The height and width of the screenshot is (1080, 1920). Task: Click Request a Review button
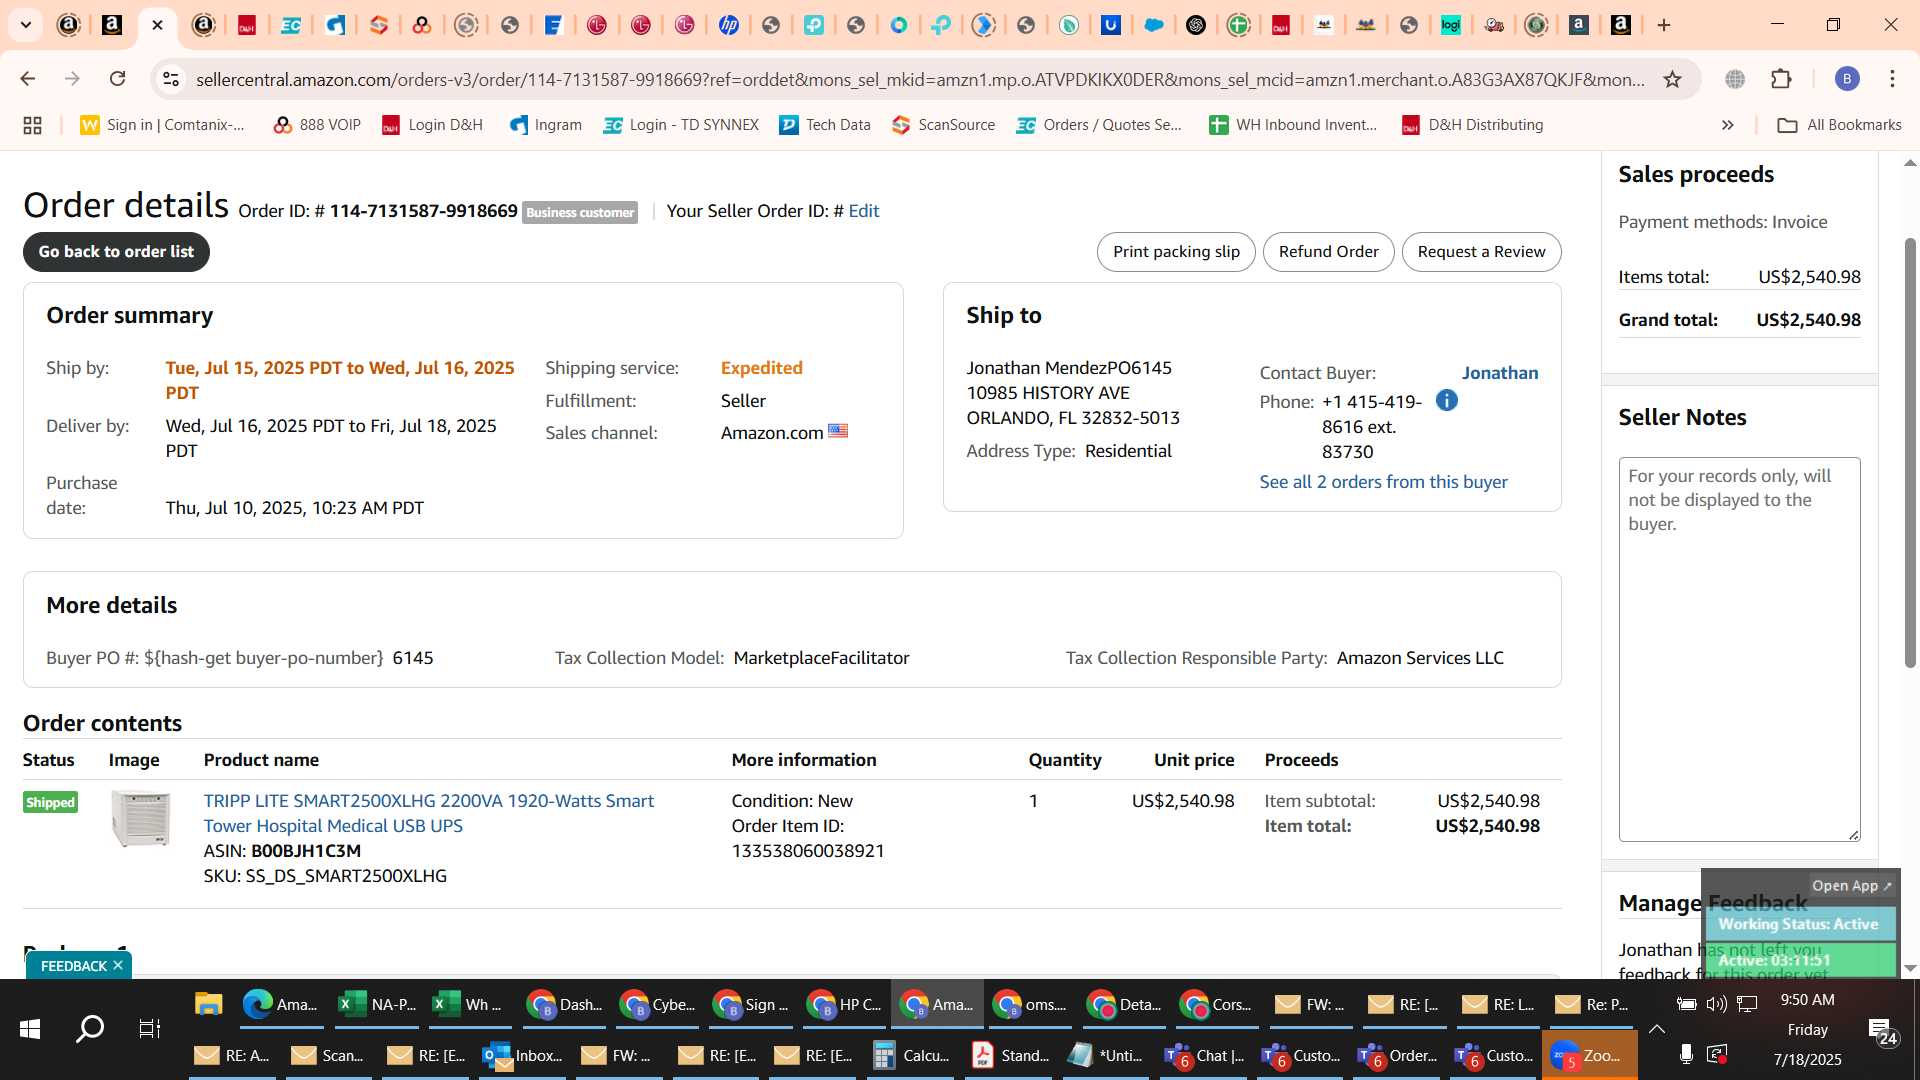pos(1481,252)
